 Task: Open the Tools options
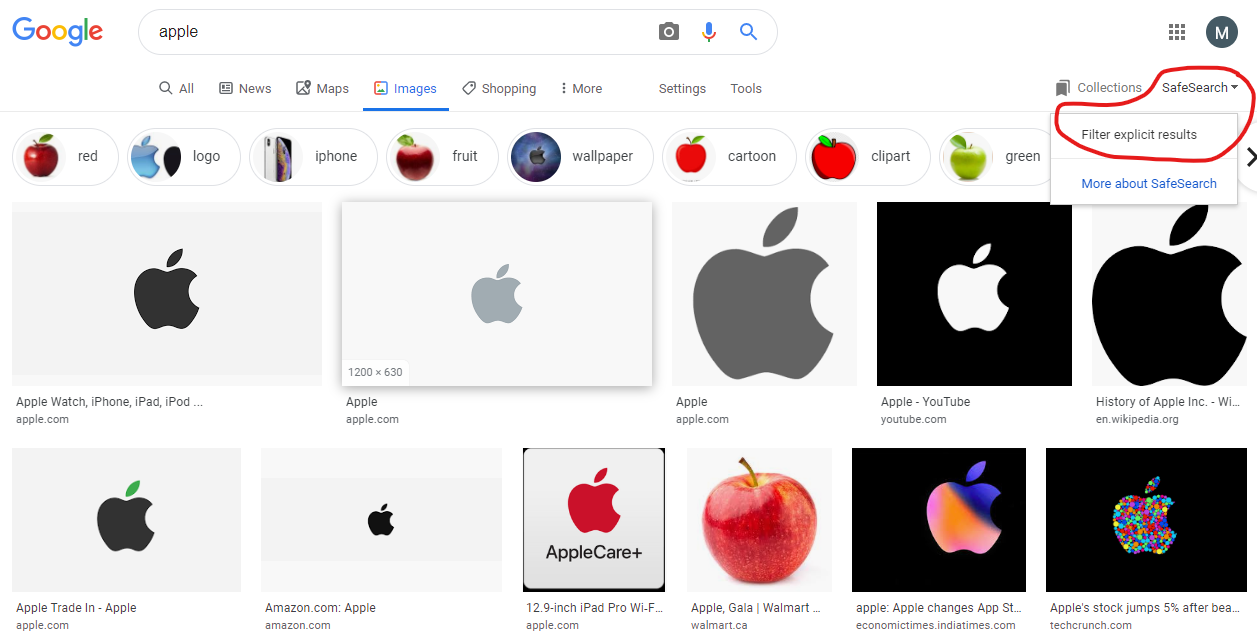tap(746, 88)
